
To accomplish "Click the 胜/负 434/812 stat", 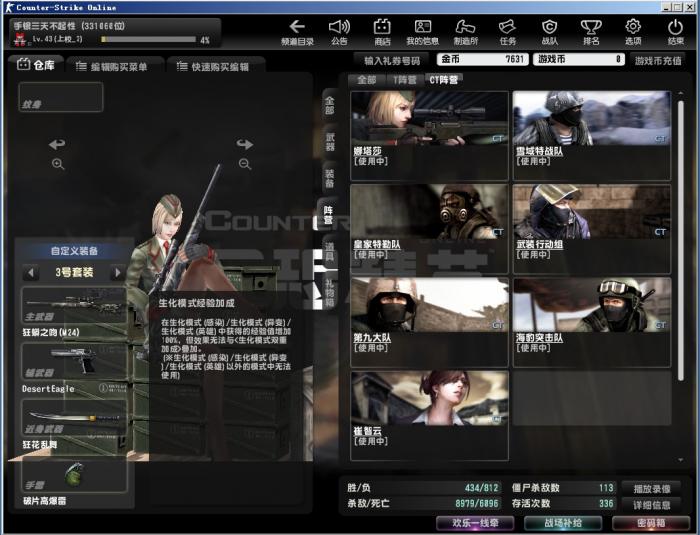I will (423, 488).
